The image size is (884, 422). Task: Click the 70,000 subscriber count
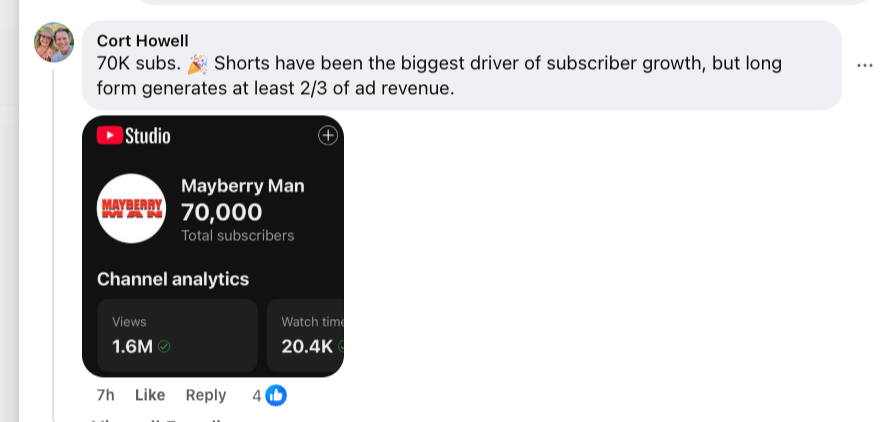221,212
